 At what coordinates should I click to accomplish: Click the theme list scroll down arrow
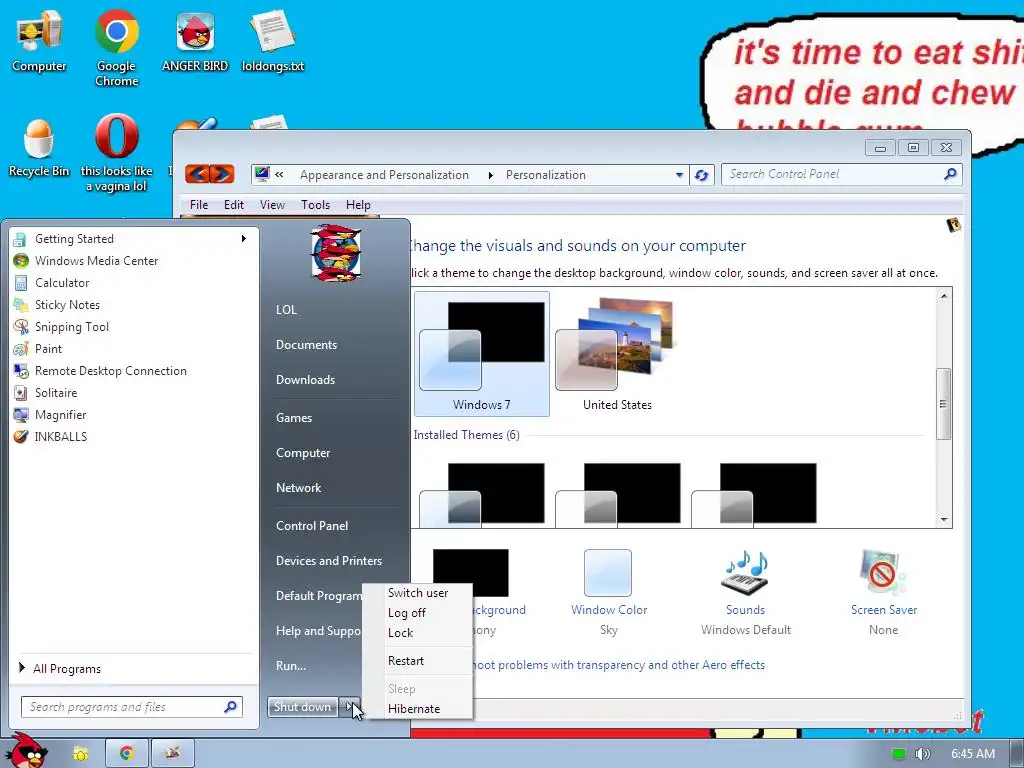click(x=944, y=520)
